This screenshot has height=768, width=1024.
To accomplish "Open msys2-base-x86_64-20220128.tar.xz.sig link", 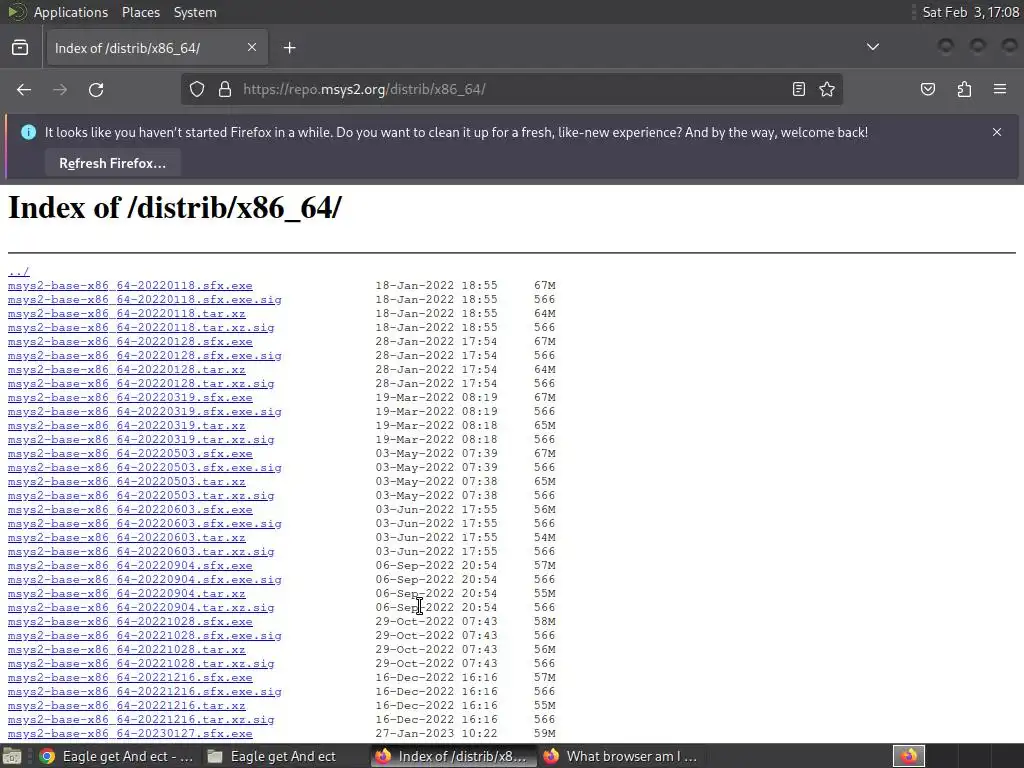I will (141, 384).
